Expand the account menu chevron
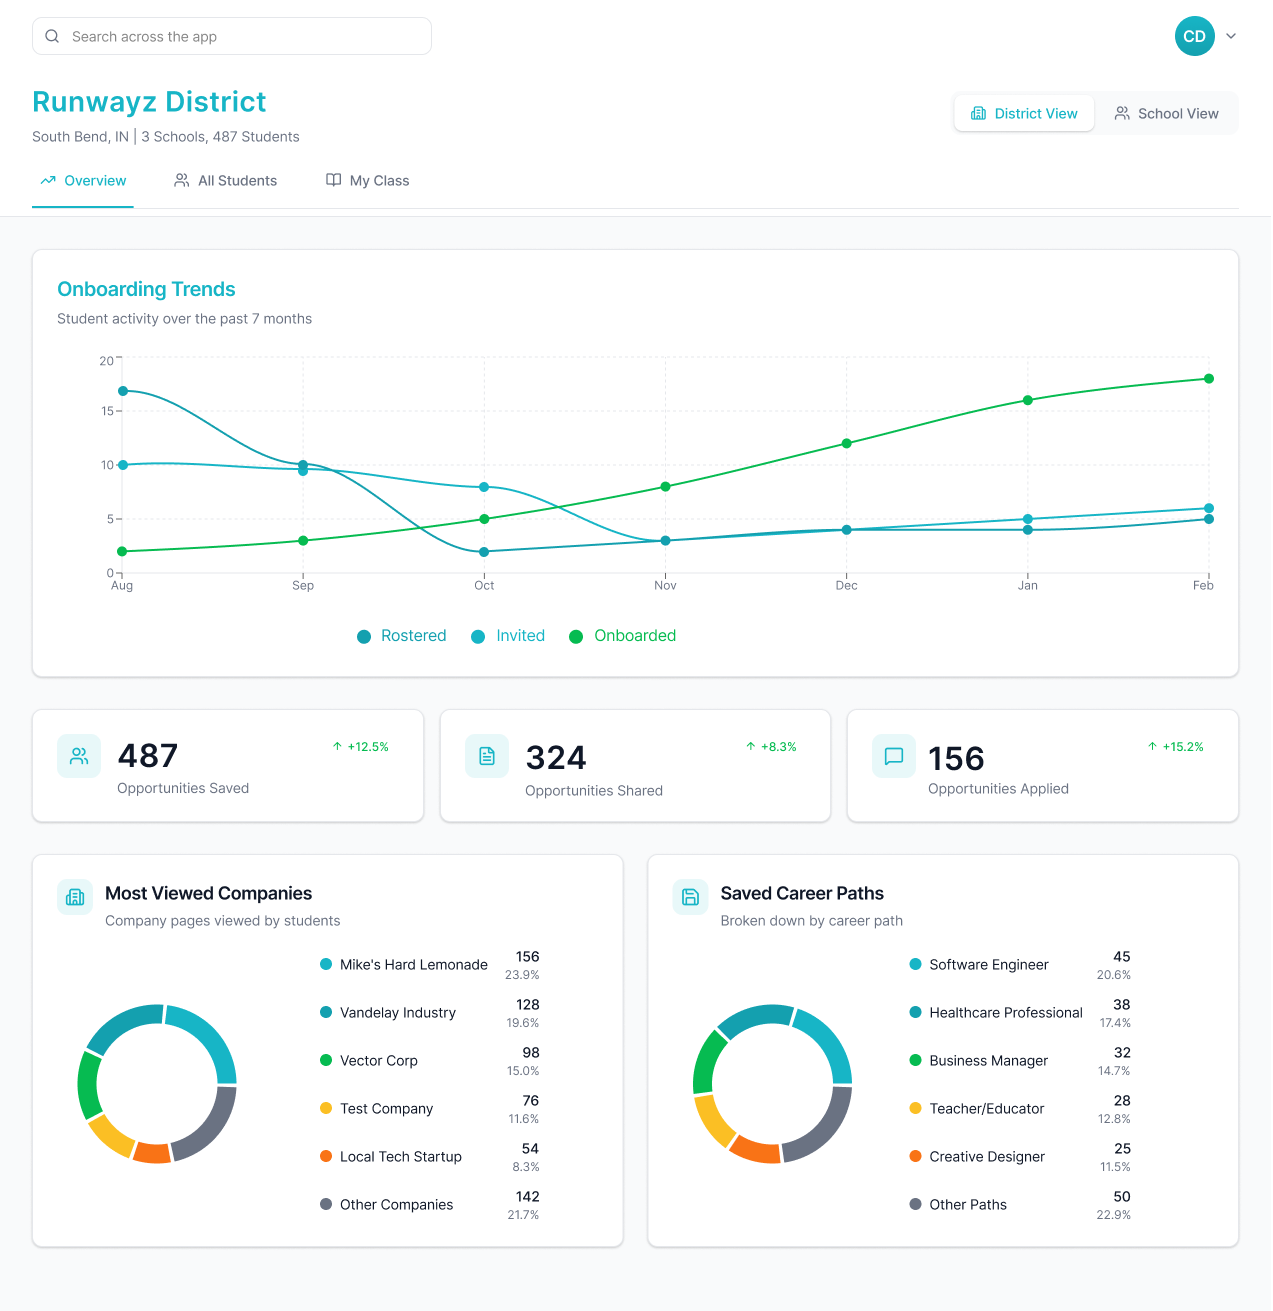This screenshot has height=1311, width=1273. (1231, 36)
